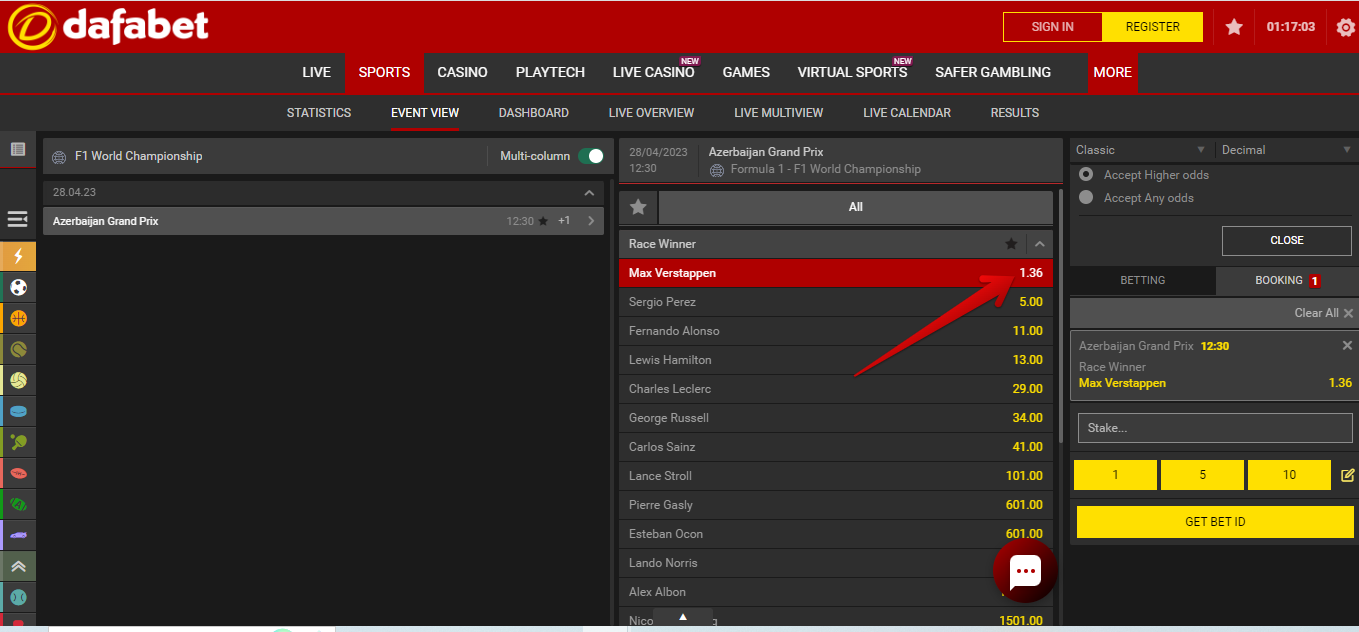Screen dimensions: 1359x632
Task: Click the REGISTER button
Action: point(1152,27)
